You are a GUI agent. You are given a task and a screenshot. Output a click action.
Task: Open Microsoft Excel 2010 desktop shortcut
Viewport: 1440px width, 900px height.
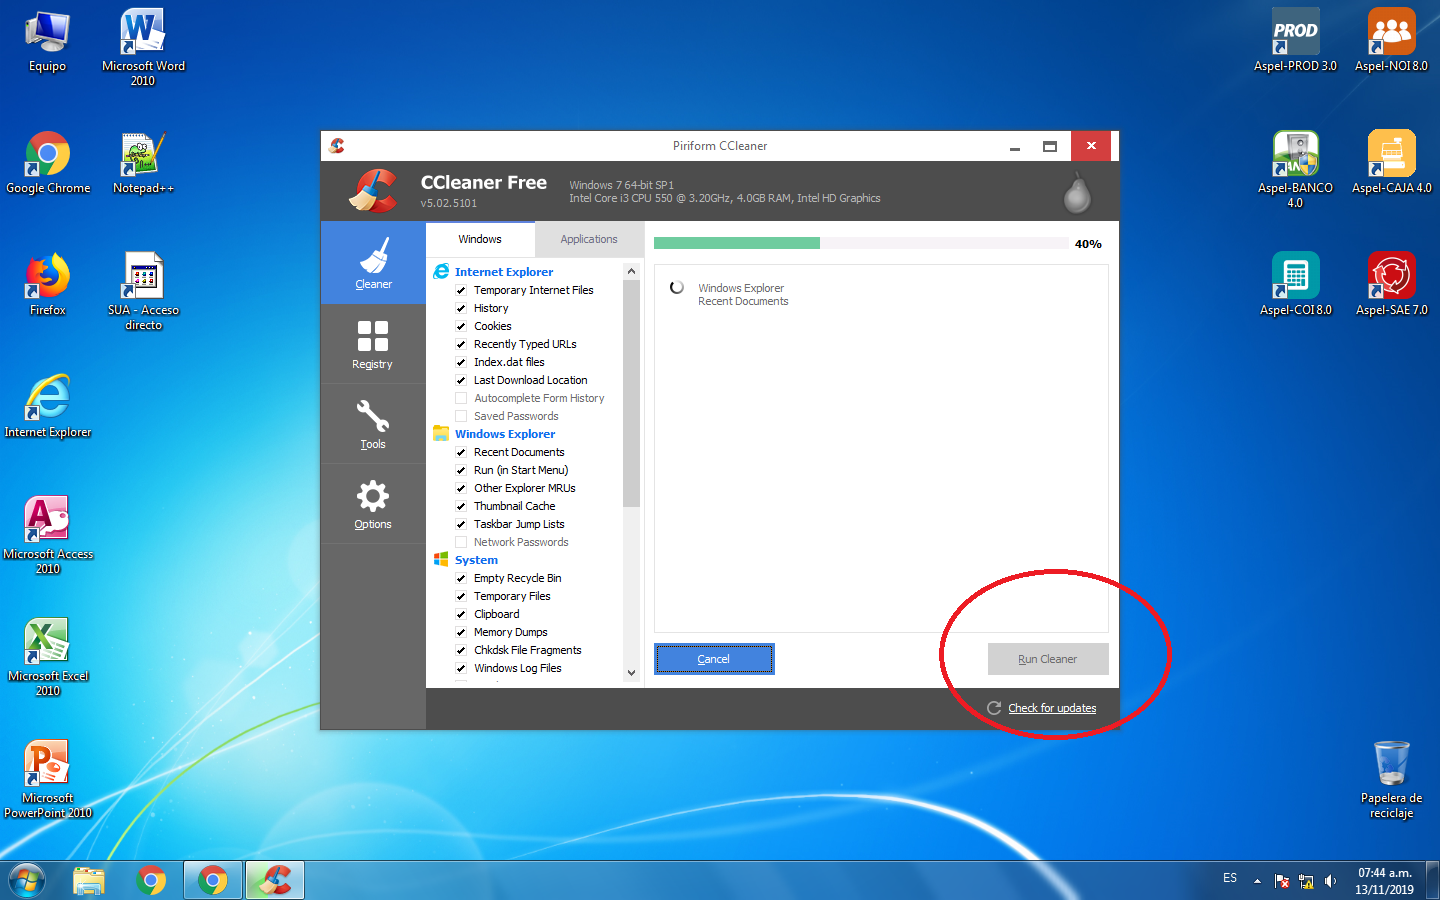pos(47,658)
